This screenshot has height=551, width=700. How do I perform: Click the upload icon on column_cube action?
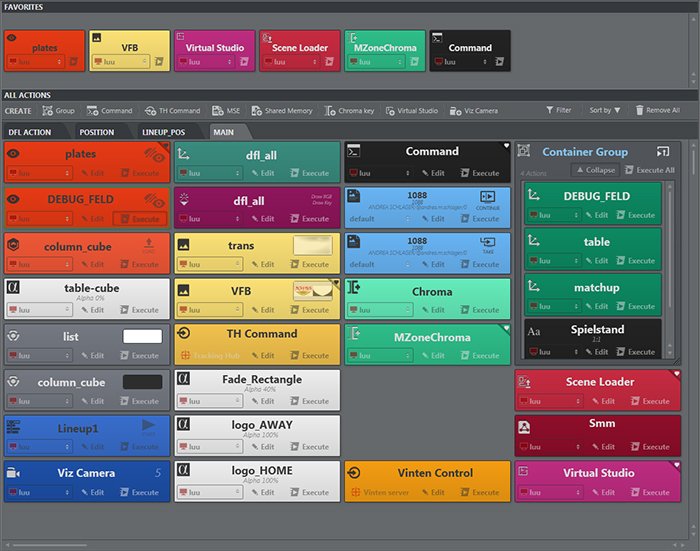coord(149,243)
